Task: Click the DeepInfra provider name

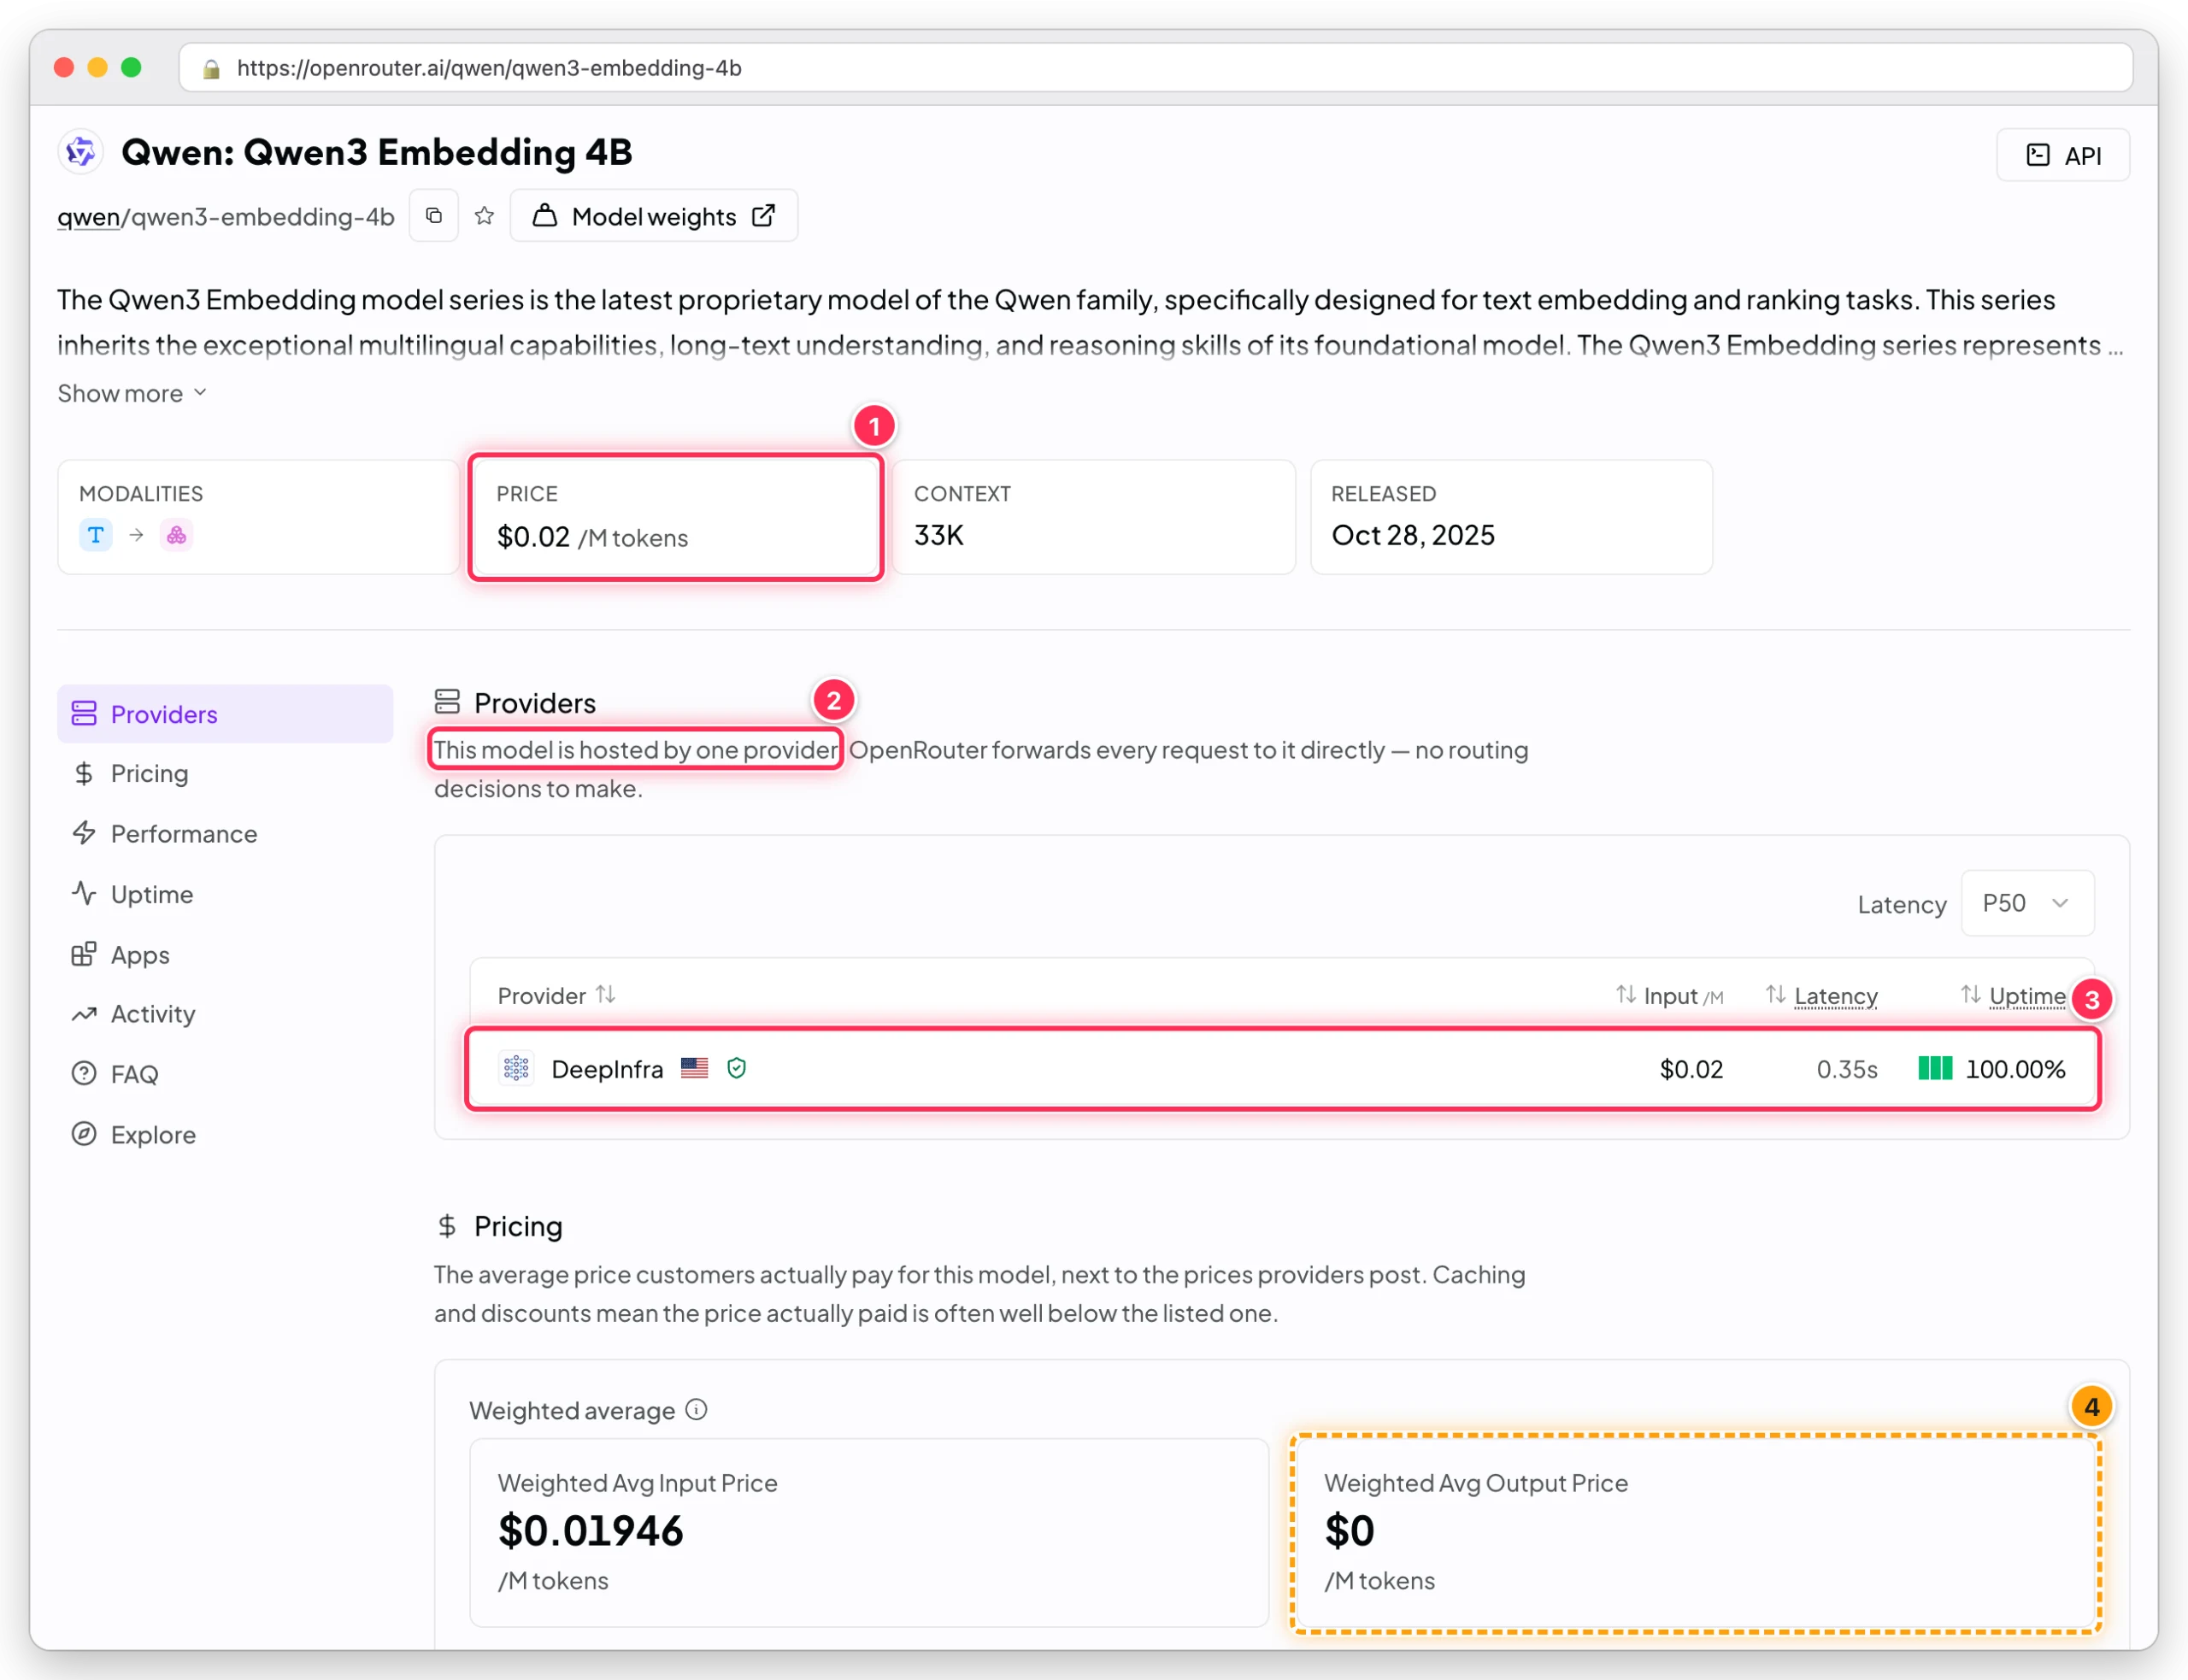Action: (607, 1069)
